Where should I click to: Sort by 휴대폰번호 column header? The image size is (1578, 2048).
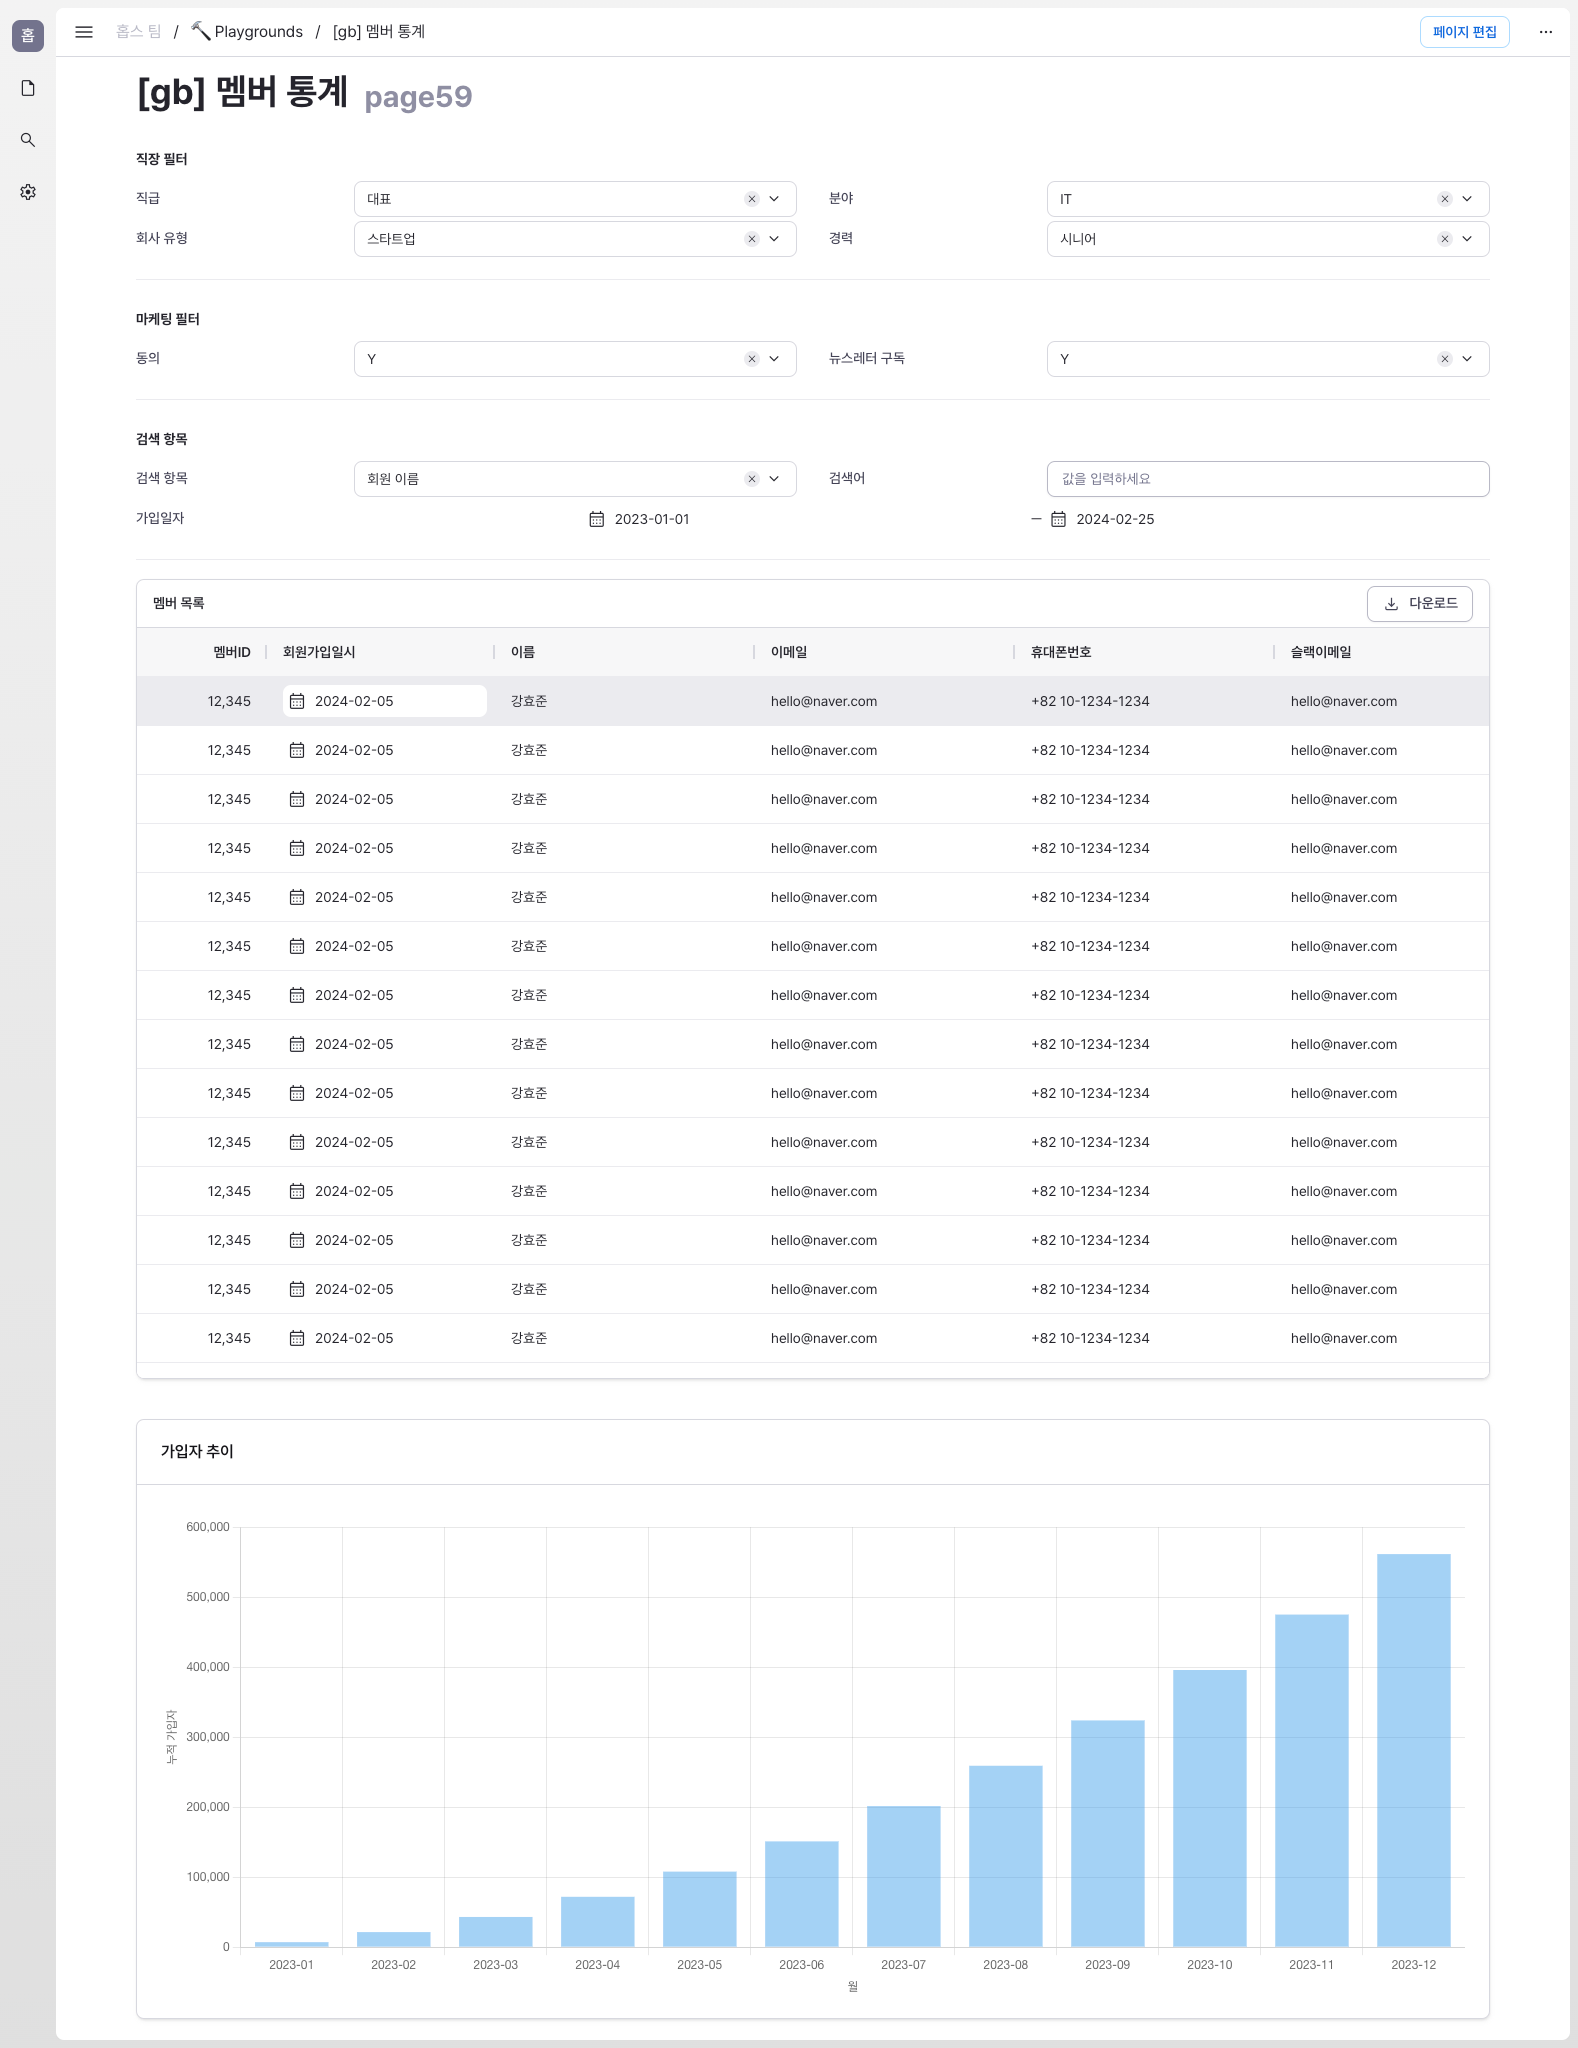click(1061, 652)
